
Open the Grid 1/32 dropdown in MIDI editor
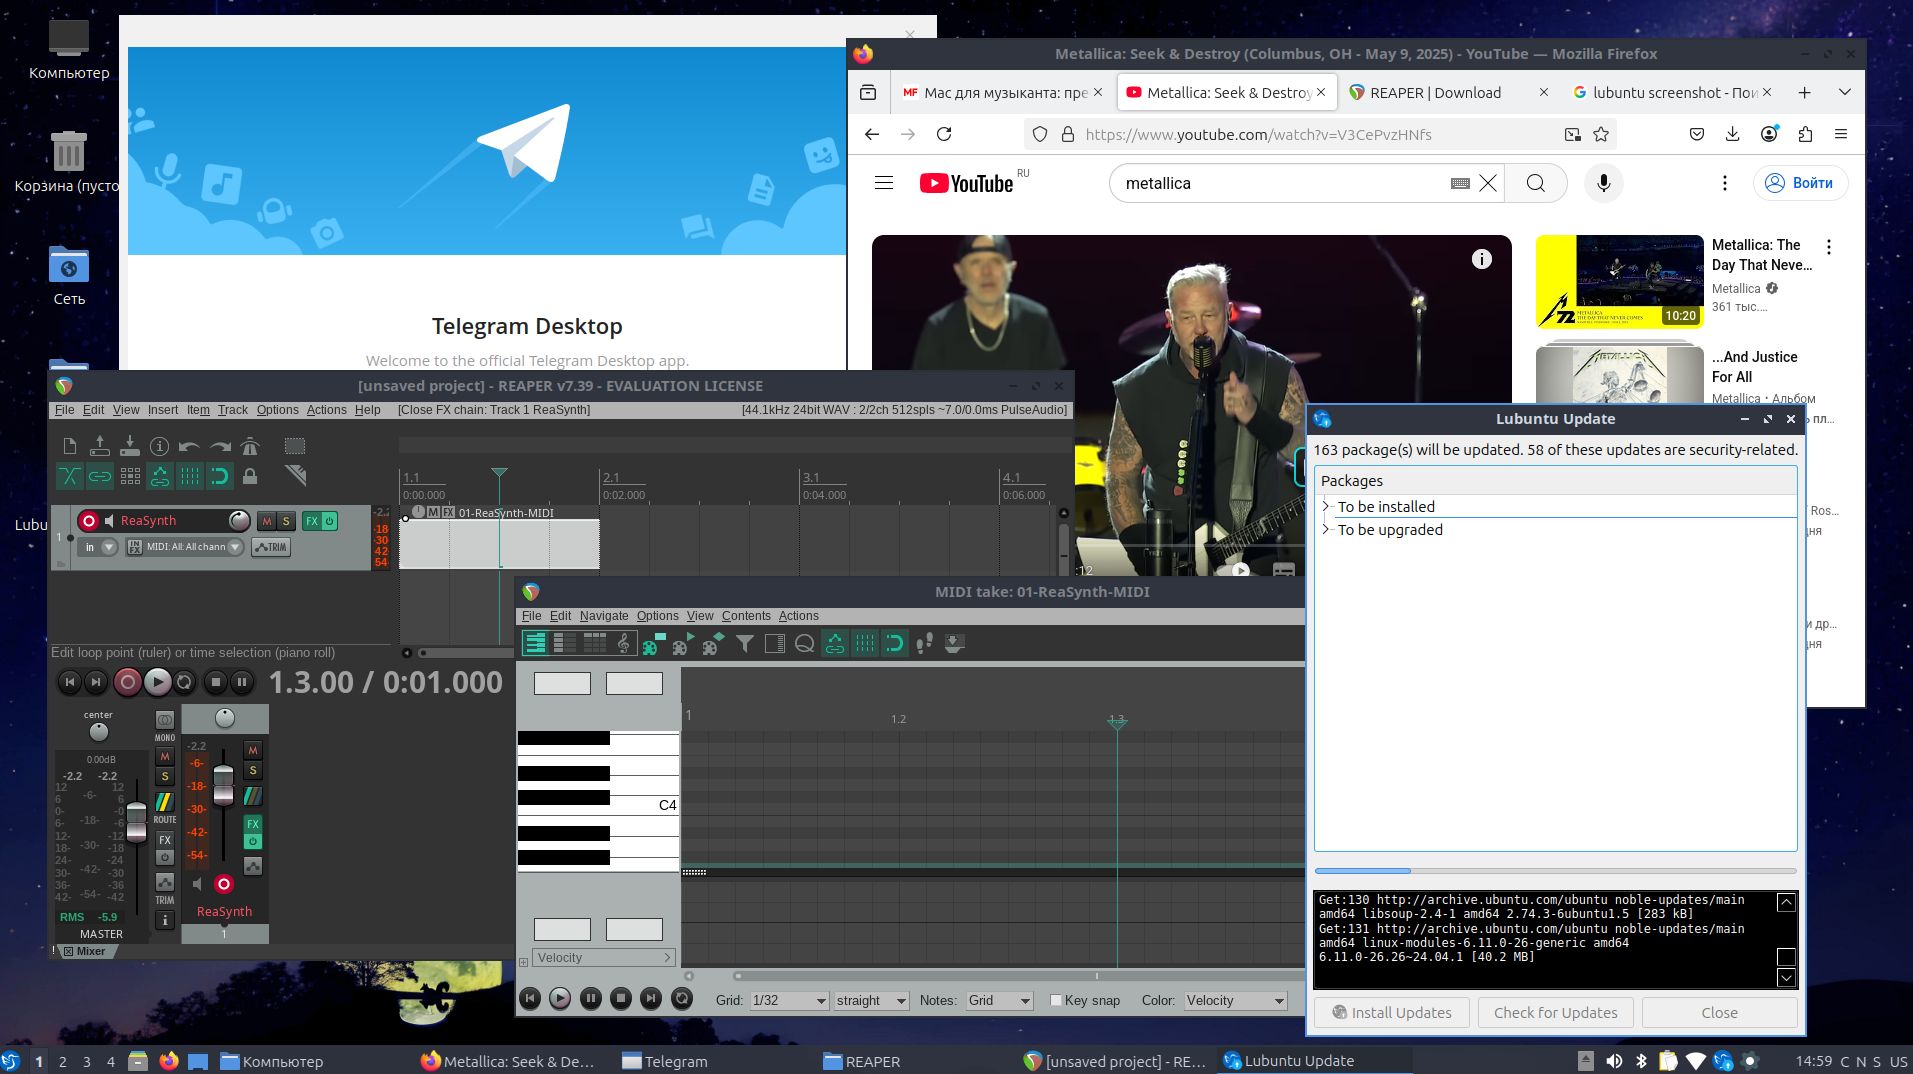pyautogui.click(x=789, y=1000)
